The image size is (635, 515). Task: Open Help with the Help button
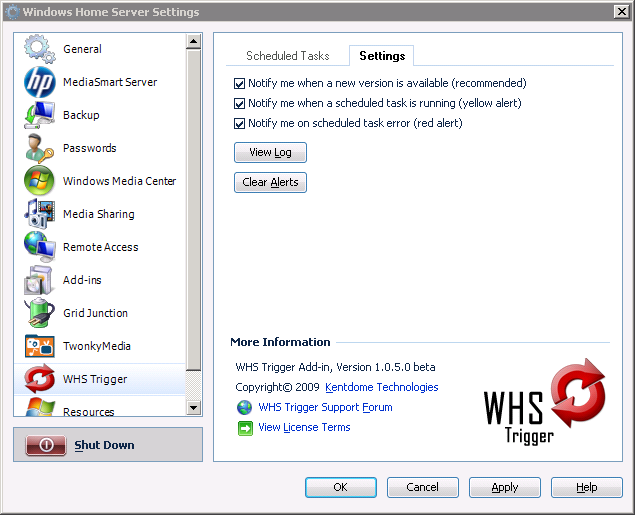click(586, 487)
